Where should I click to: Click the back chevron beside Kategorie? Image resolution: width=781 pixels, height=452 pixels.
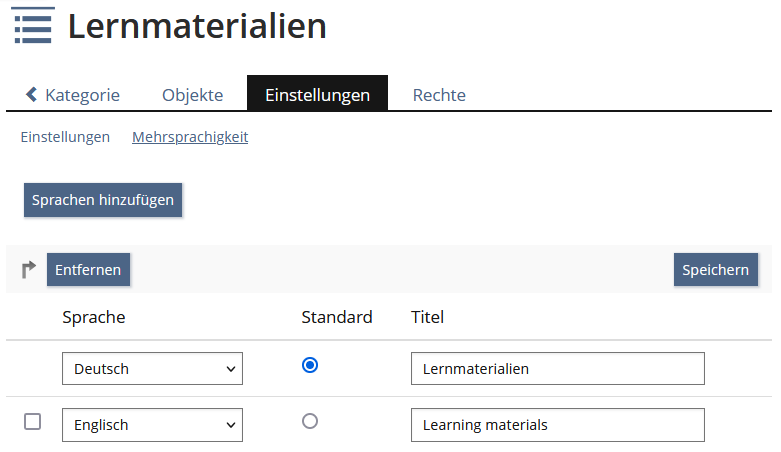32,95
